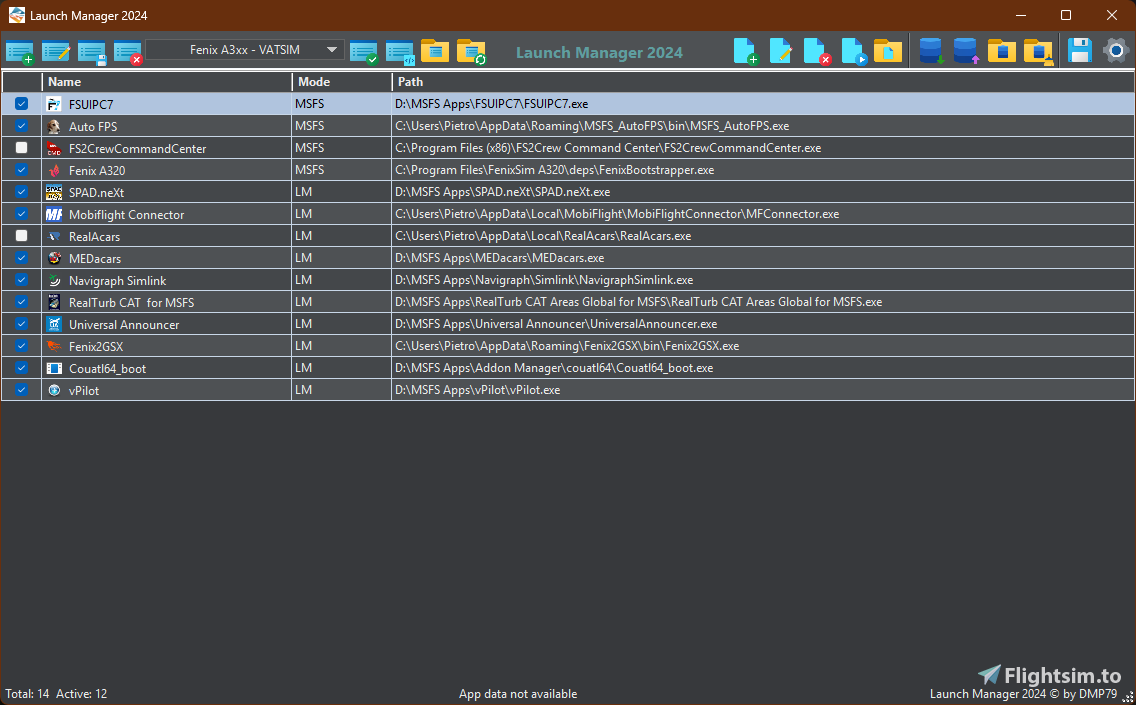Sort by the Mode column header

point(342,82)
